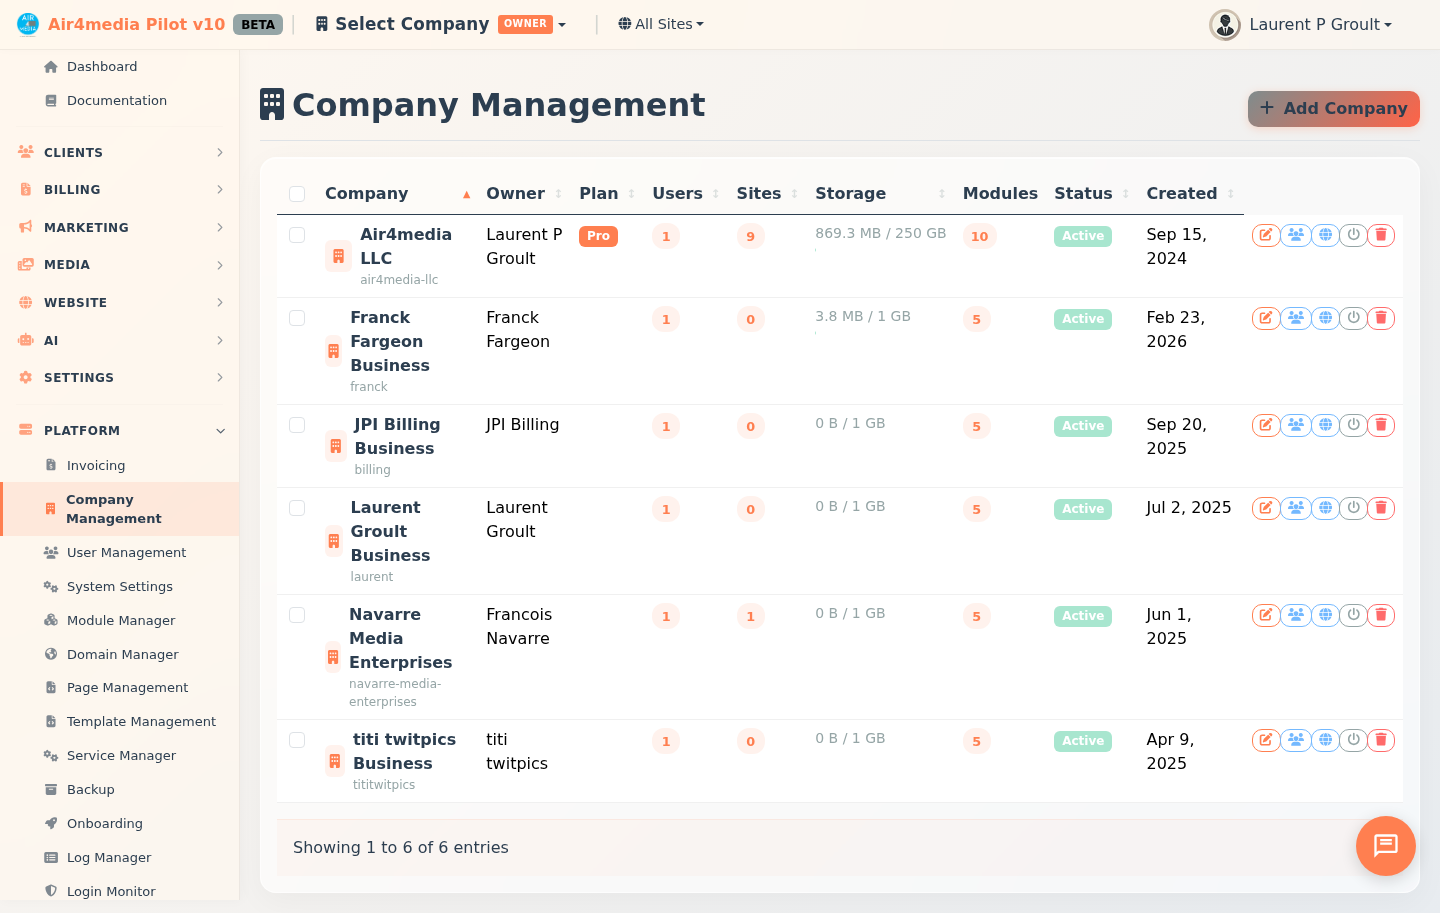Check the Air4media LLC row checkbox
The height and width of the screenshot is (913, 1440).
296,235
